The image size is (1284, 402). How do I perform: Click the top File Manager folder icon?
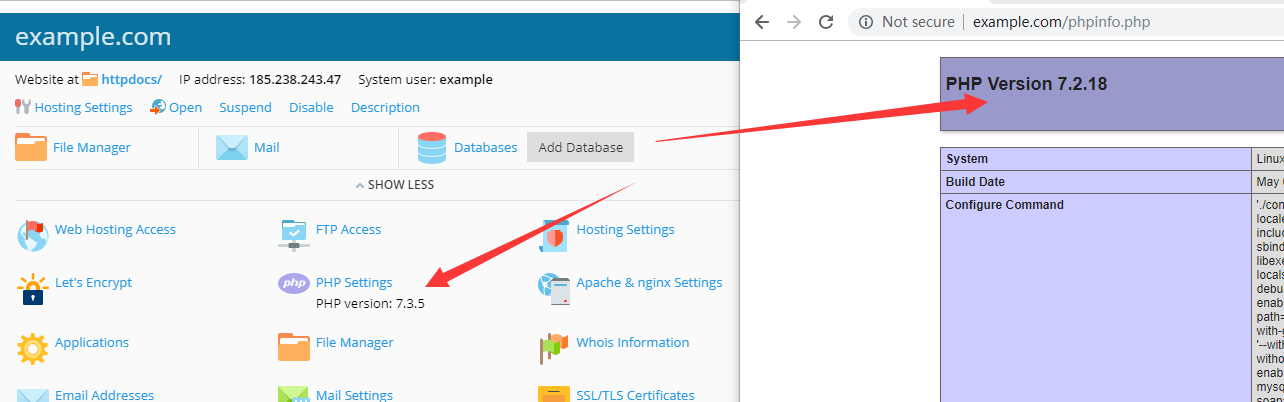pyautogui.click(x=31, y=147)
